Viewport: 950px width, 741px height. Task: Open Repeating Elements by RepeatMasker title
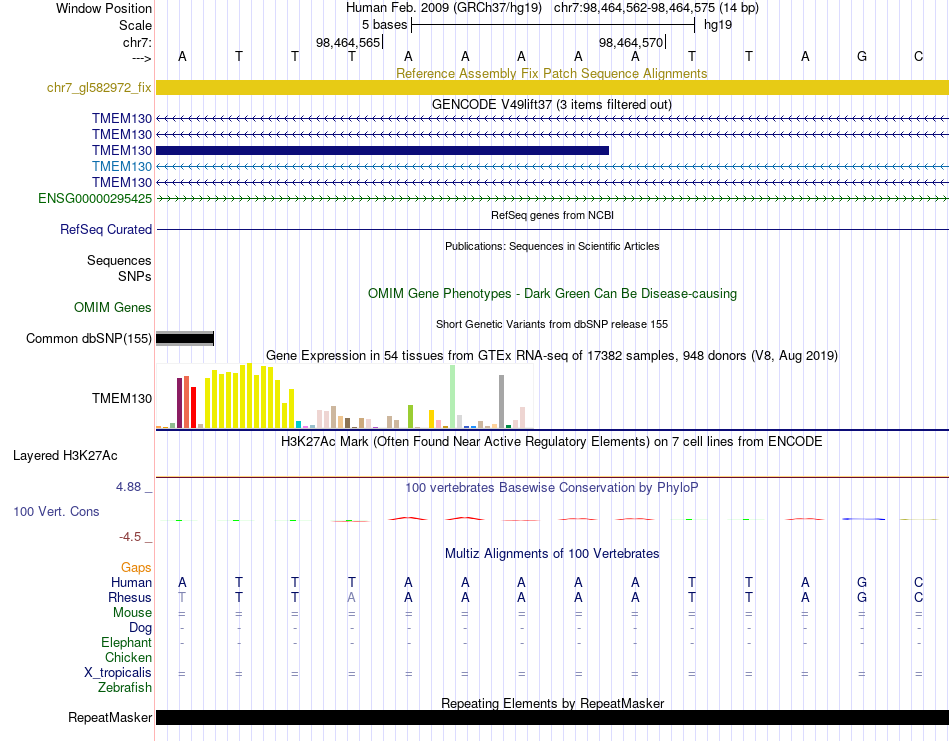(x=552, y=703)
